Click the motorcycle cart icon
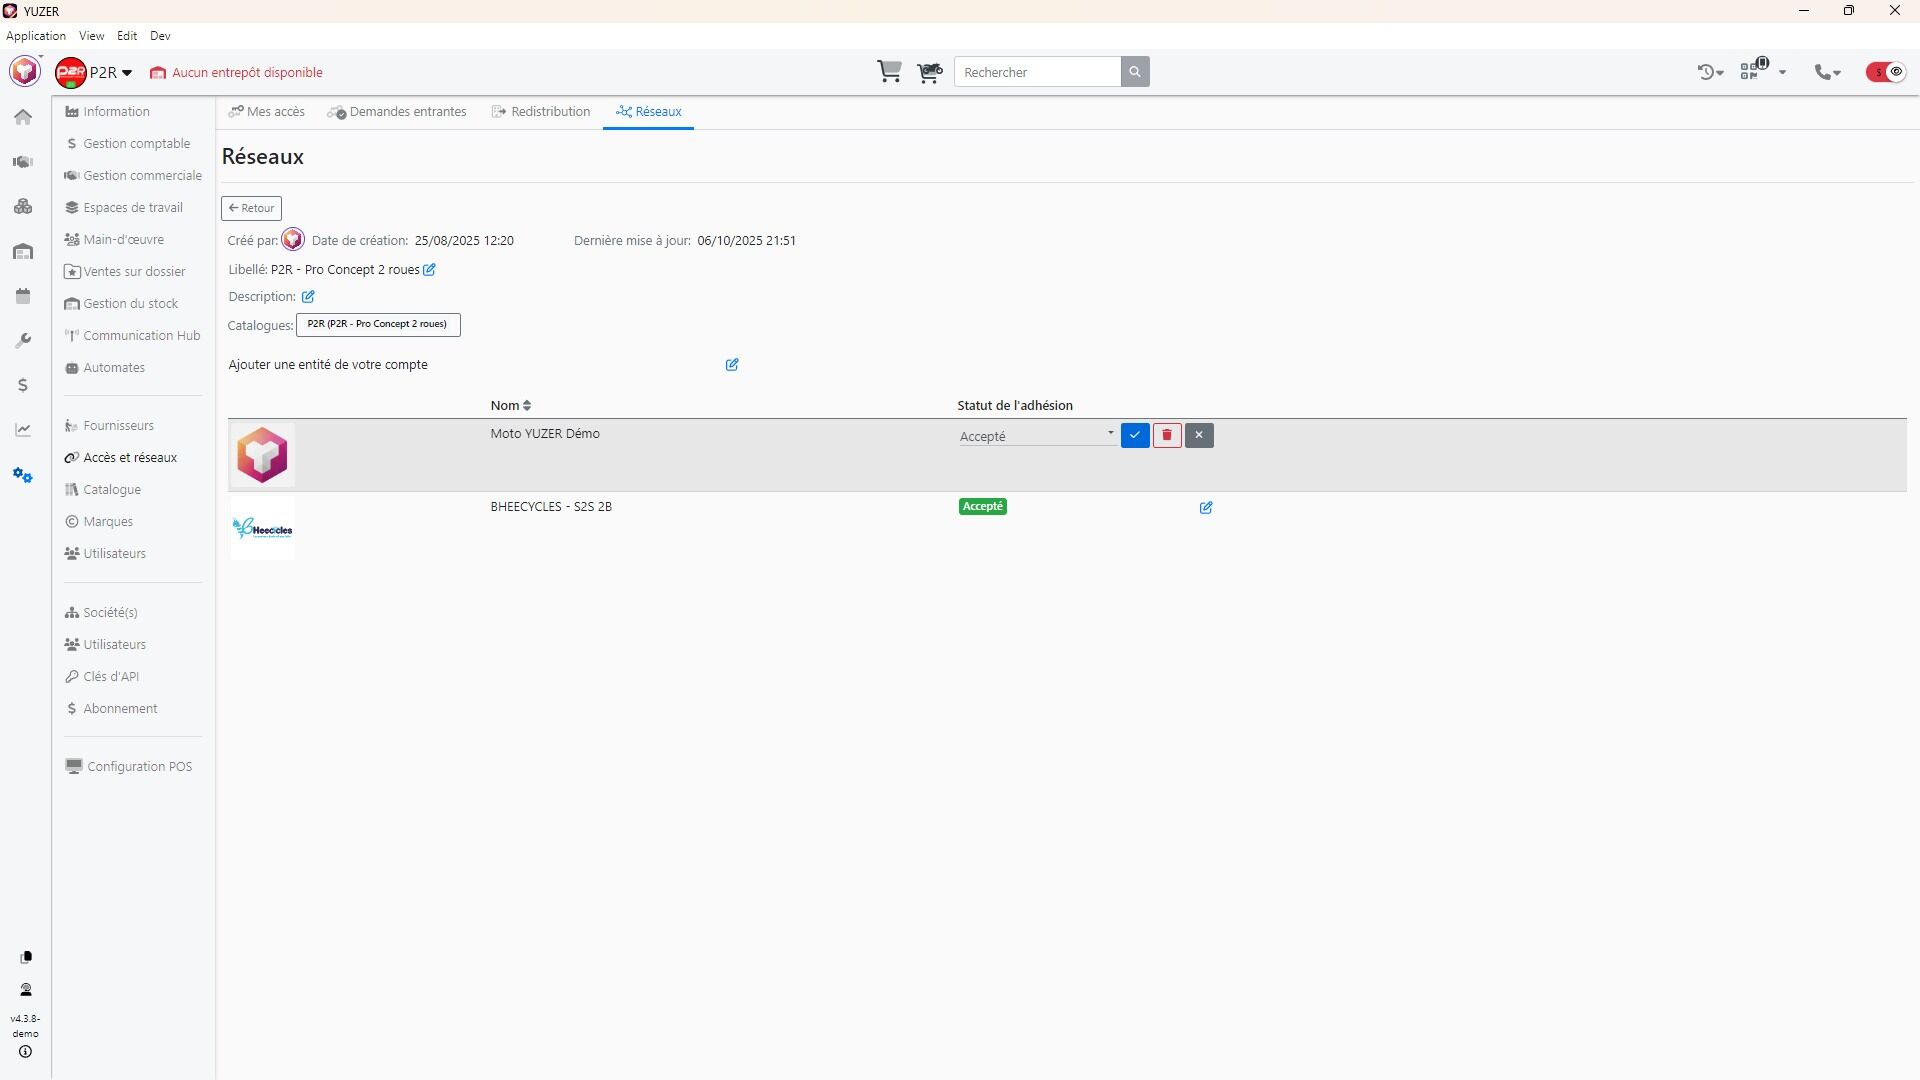The image size is (1920, 1080). pos(929,72)
